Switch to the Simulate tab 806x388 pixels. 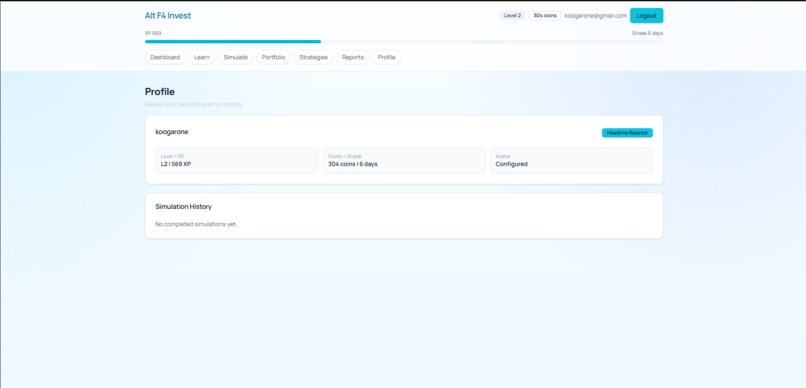coord(235,57)
